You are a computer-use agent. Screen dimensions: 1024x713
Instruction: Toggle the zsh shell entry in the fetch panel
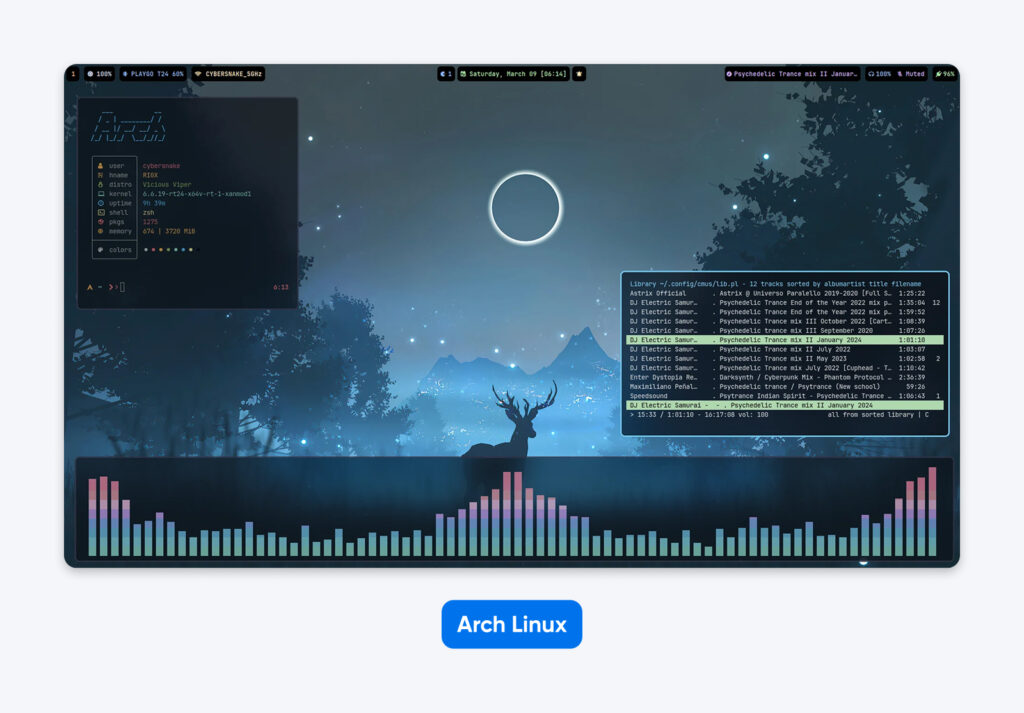click(x=146, y=213)
